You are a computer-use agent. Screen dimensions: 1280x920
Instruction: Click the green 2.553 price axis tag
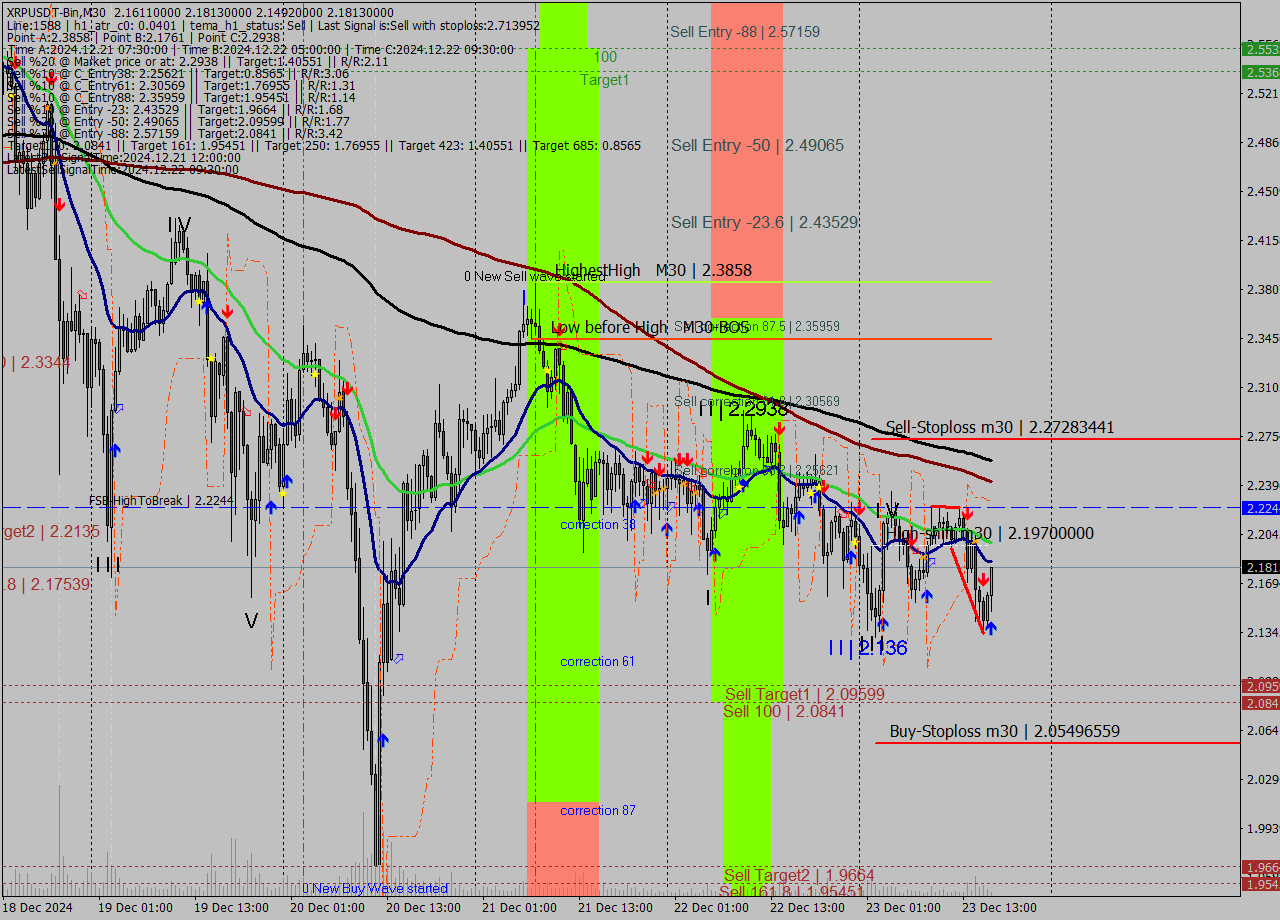[1260, 49]
